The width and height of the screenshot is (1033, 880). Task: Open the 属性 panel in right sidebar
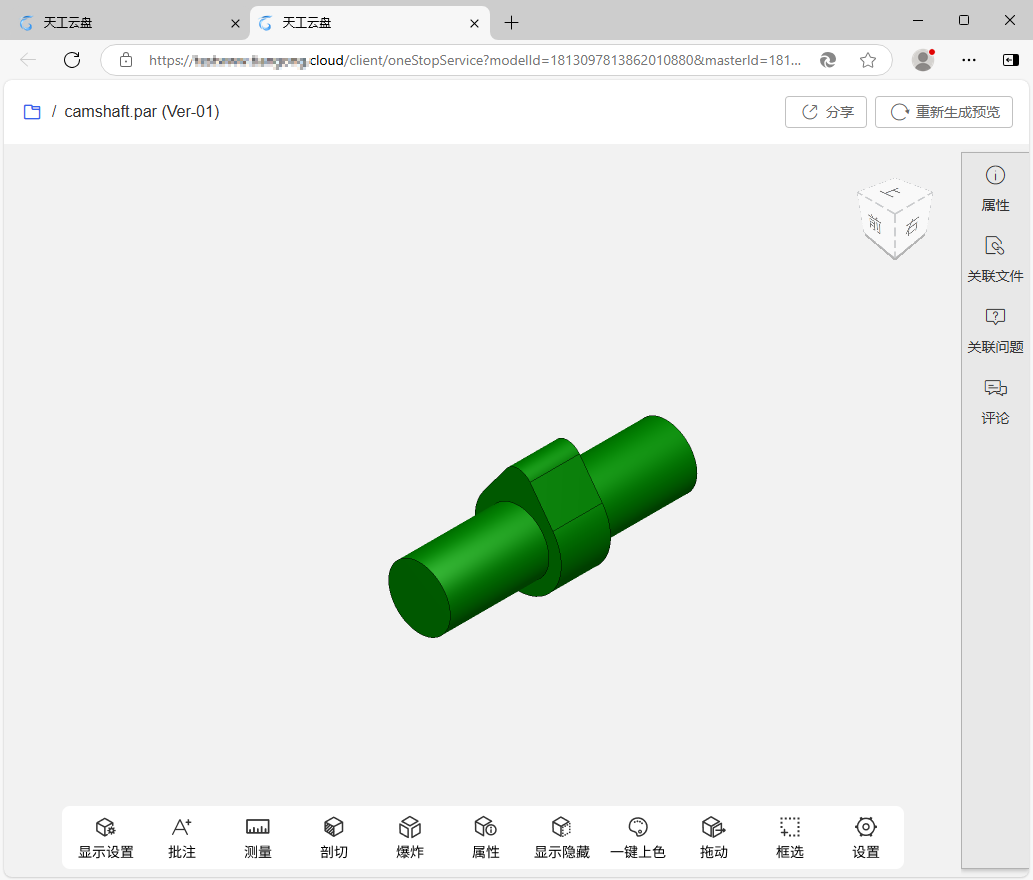pos(995,189)
